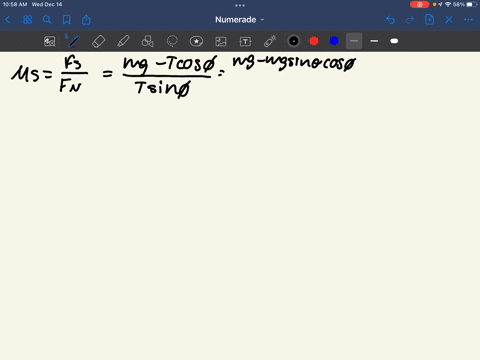Tap the 10:58 AM clock

coord(15,4)
